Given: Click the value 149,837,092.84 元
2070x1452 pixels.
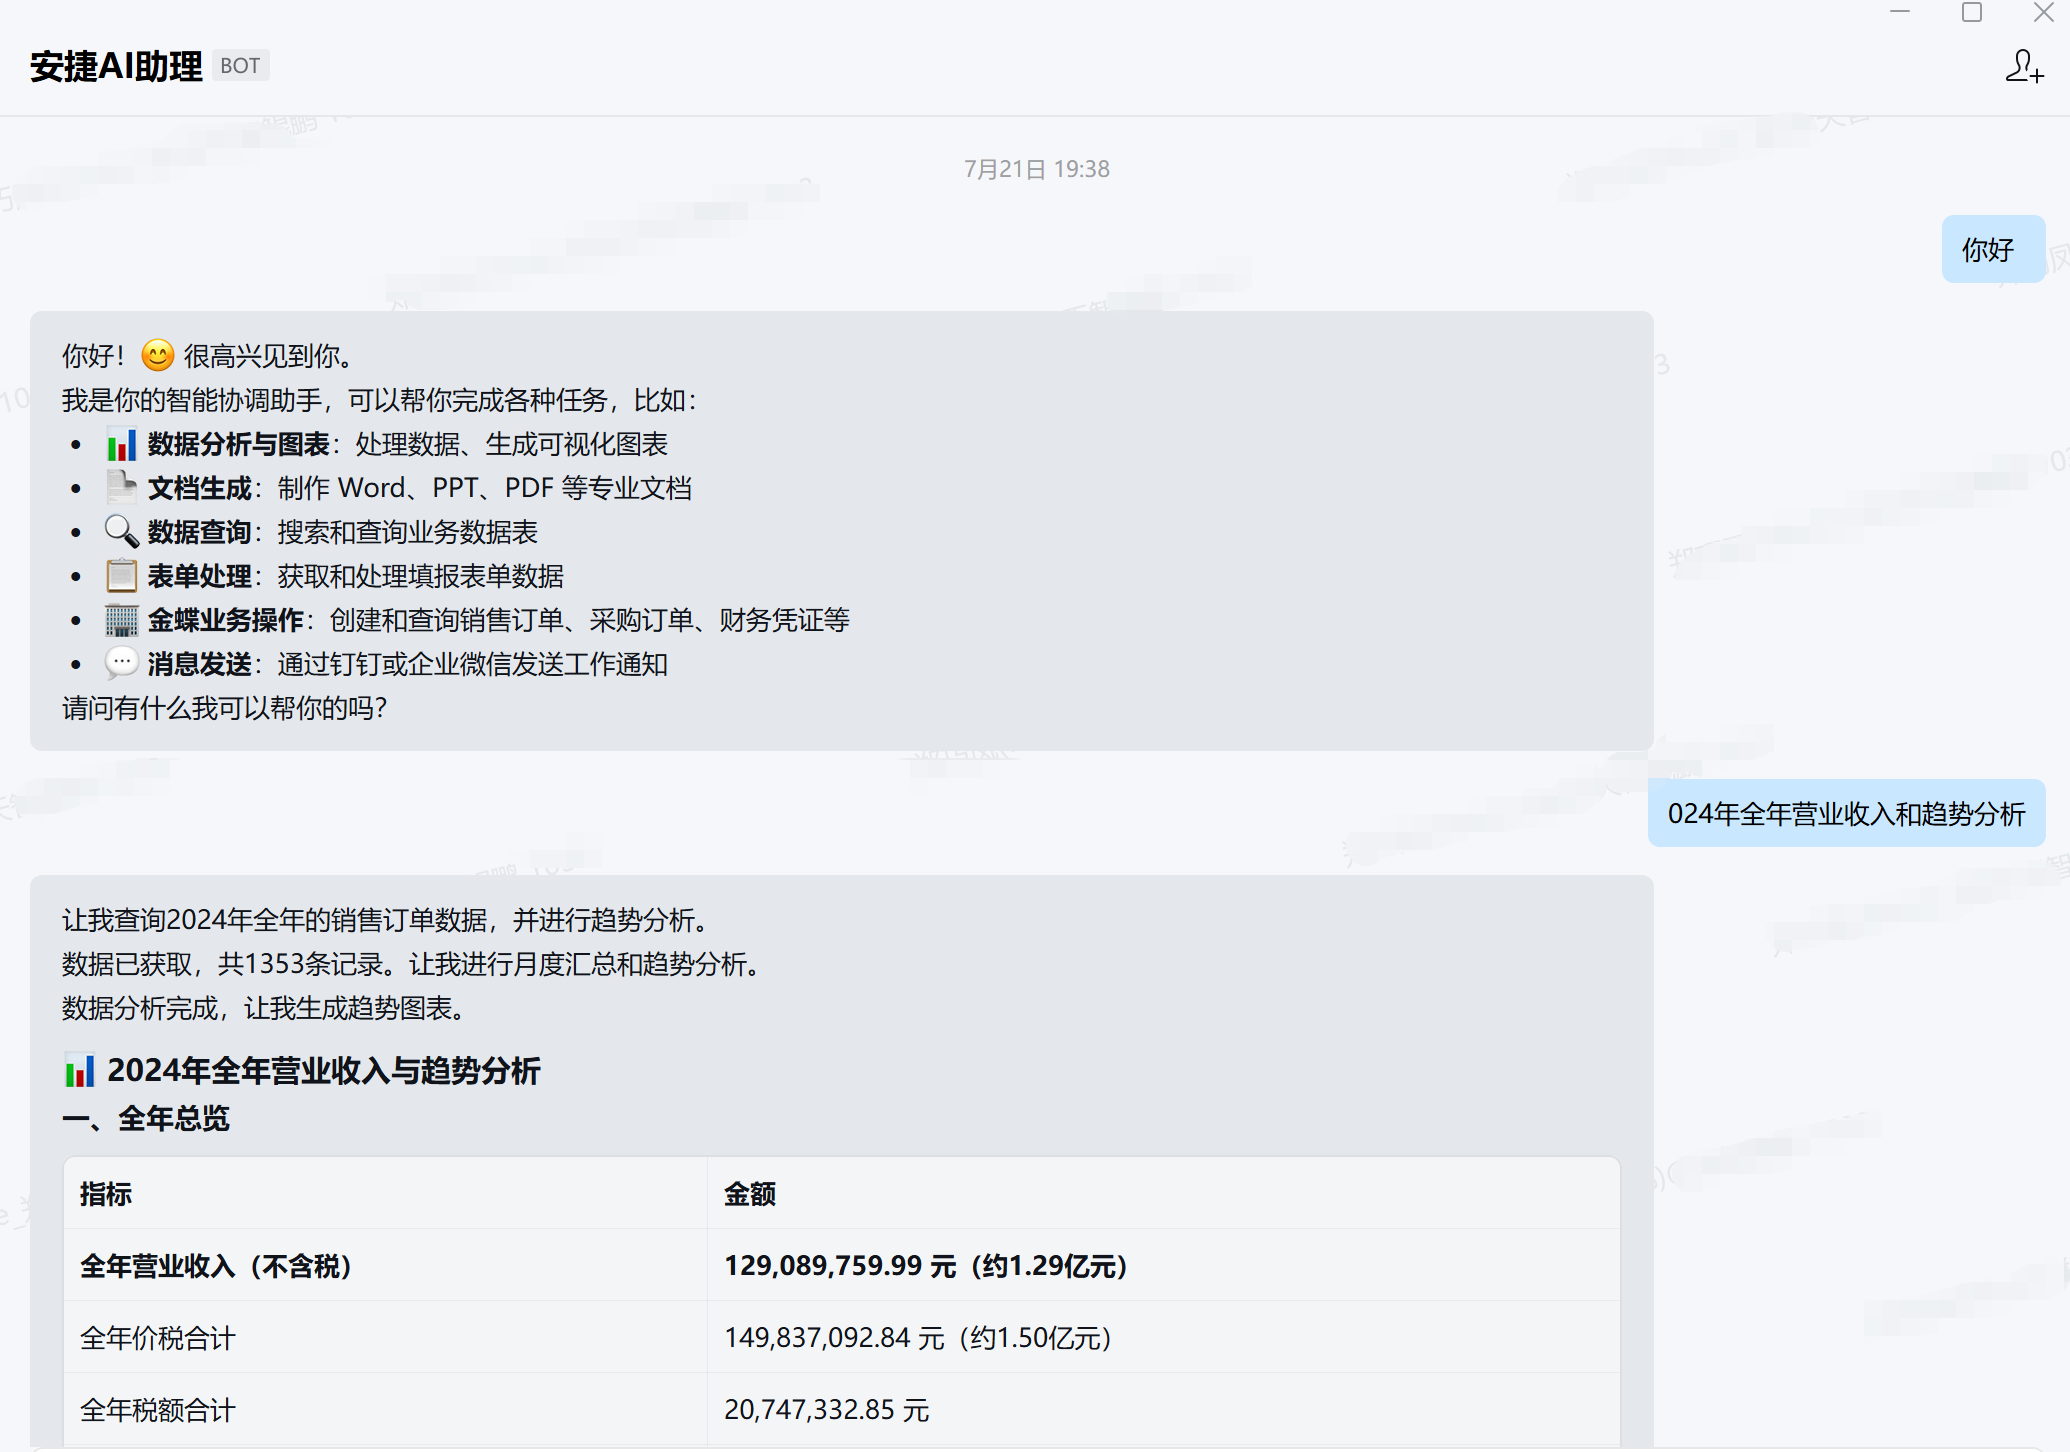Looking at the screenshot, I should (834, 1338).
